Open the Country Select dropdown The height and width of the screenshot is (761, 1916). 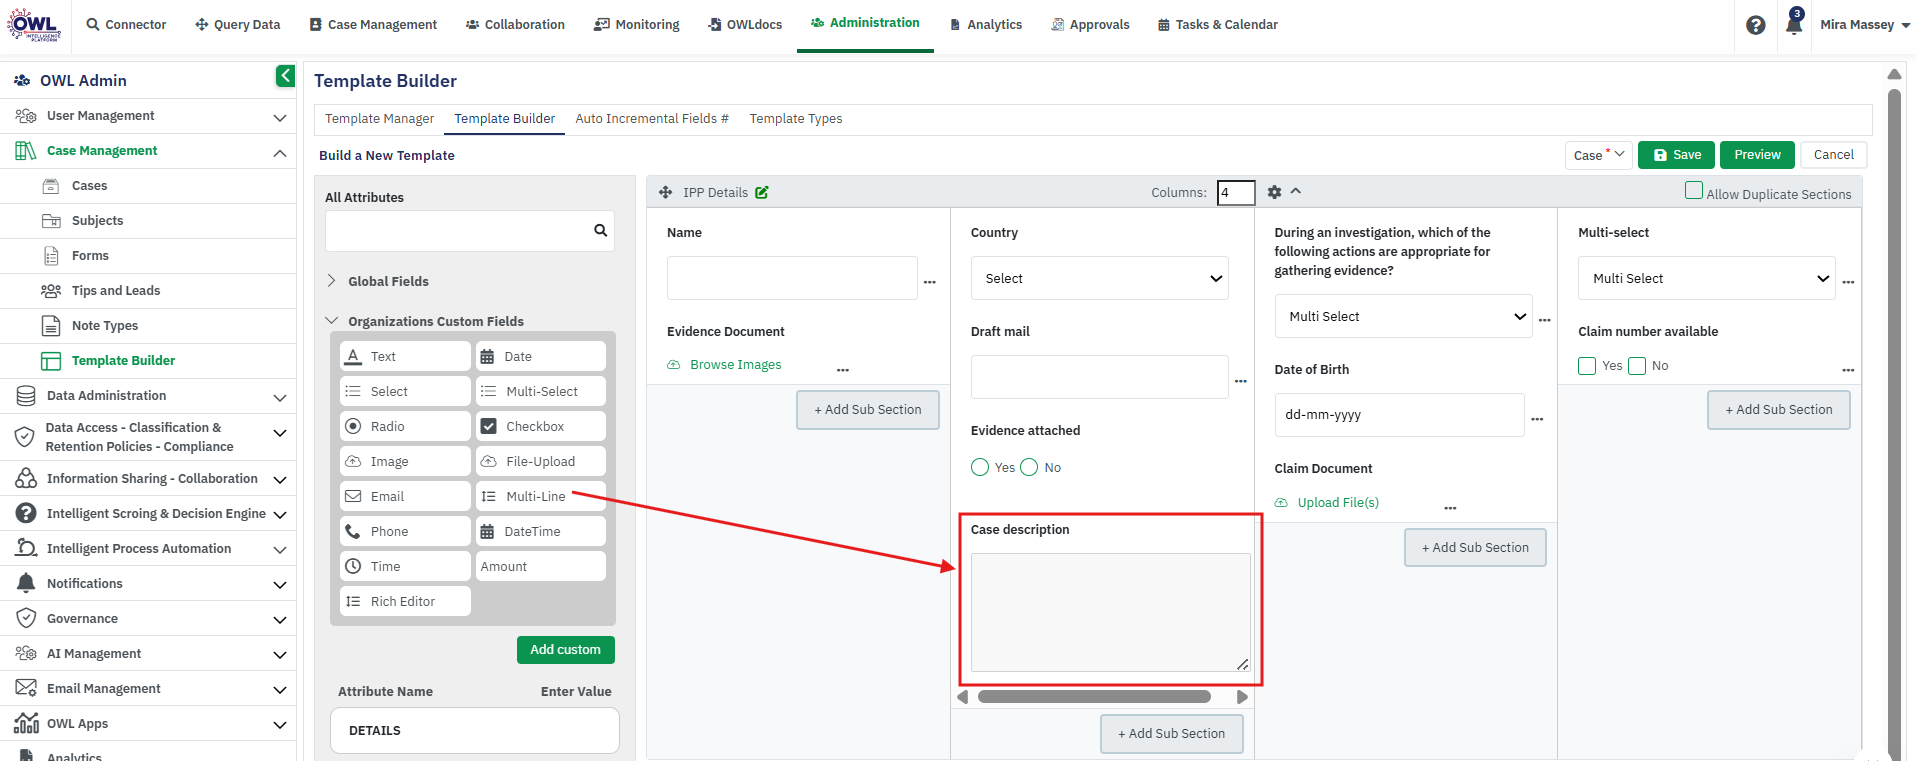pos(1099,278)
